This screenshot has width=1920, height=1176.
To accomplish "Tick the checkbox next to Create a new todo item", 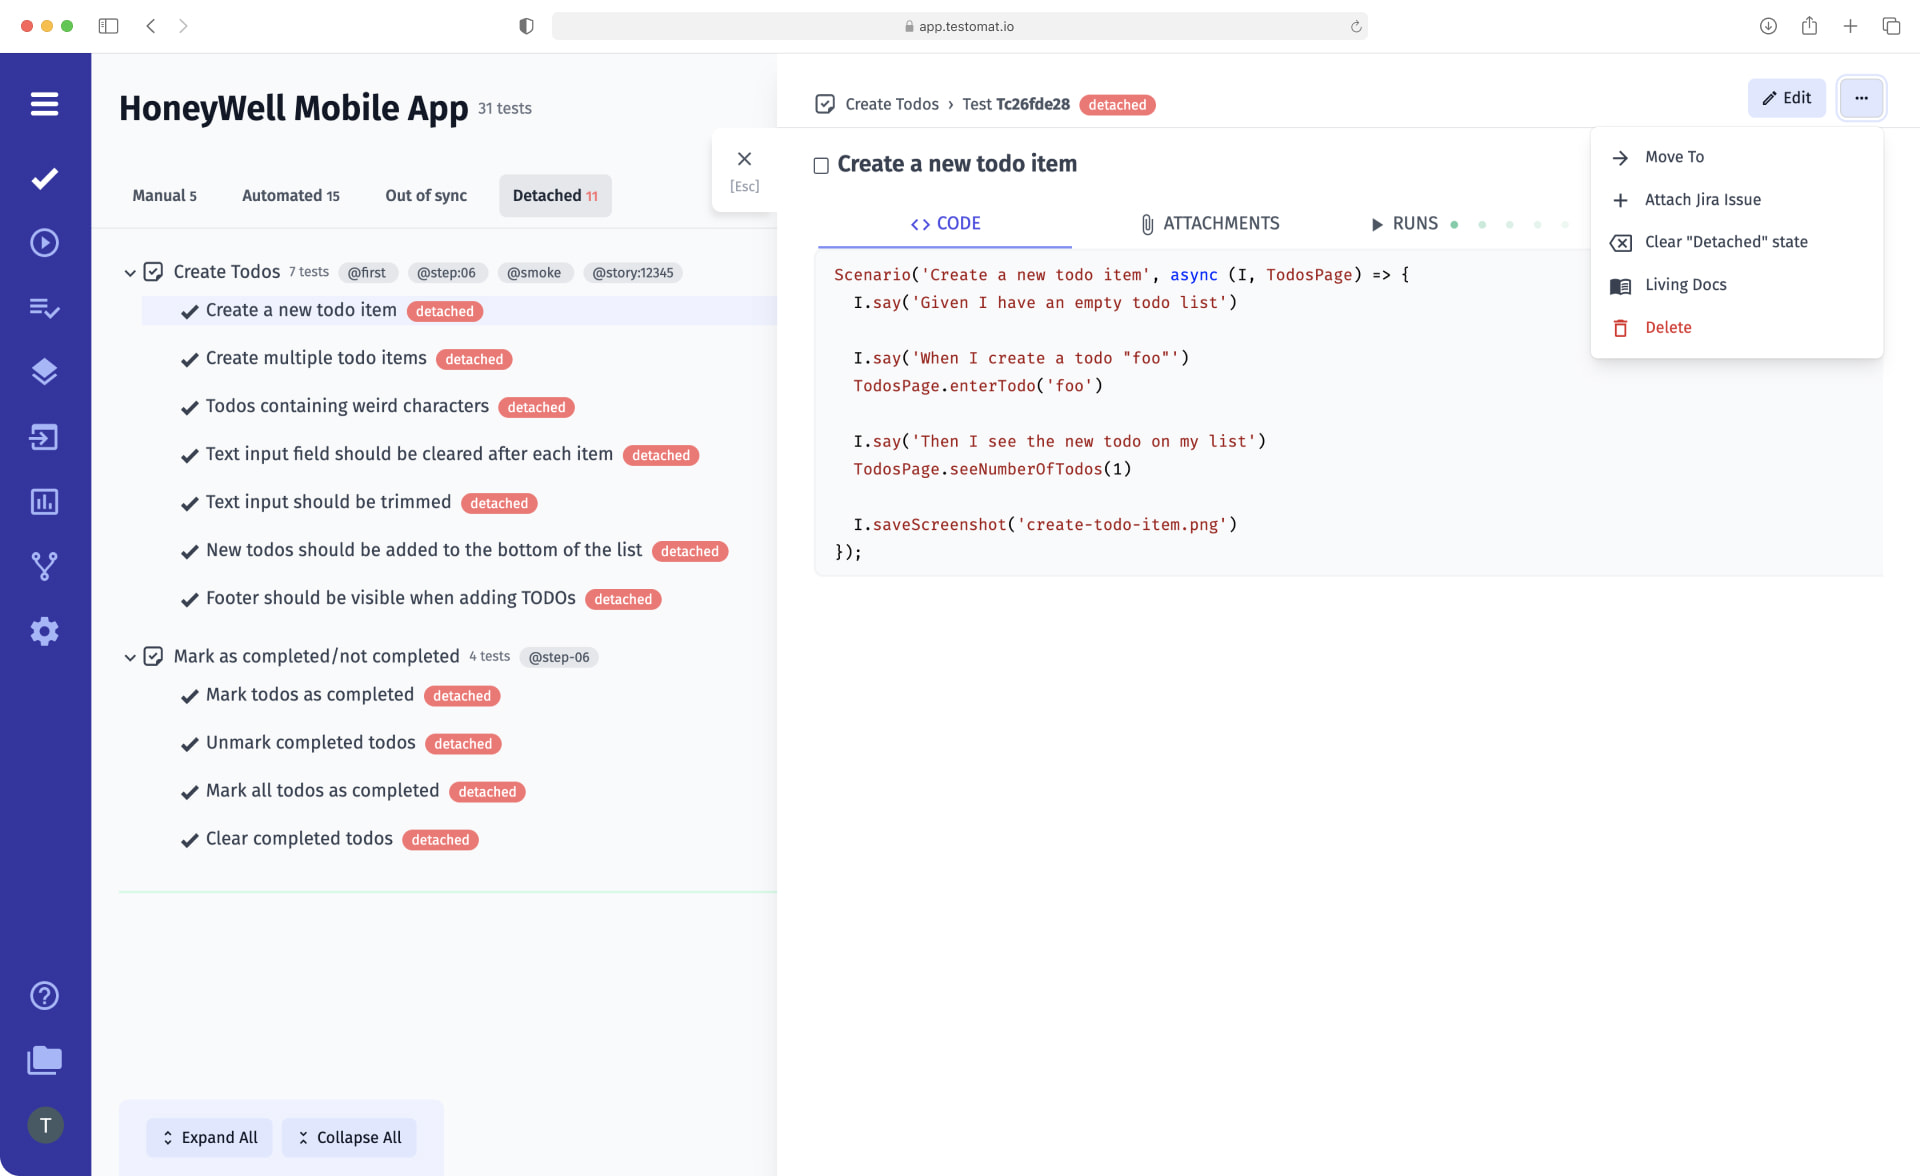I will [x=822, y=165].
